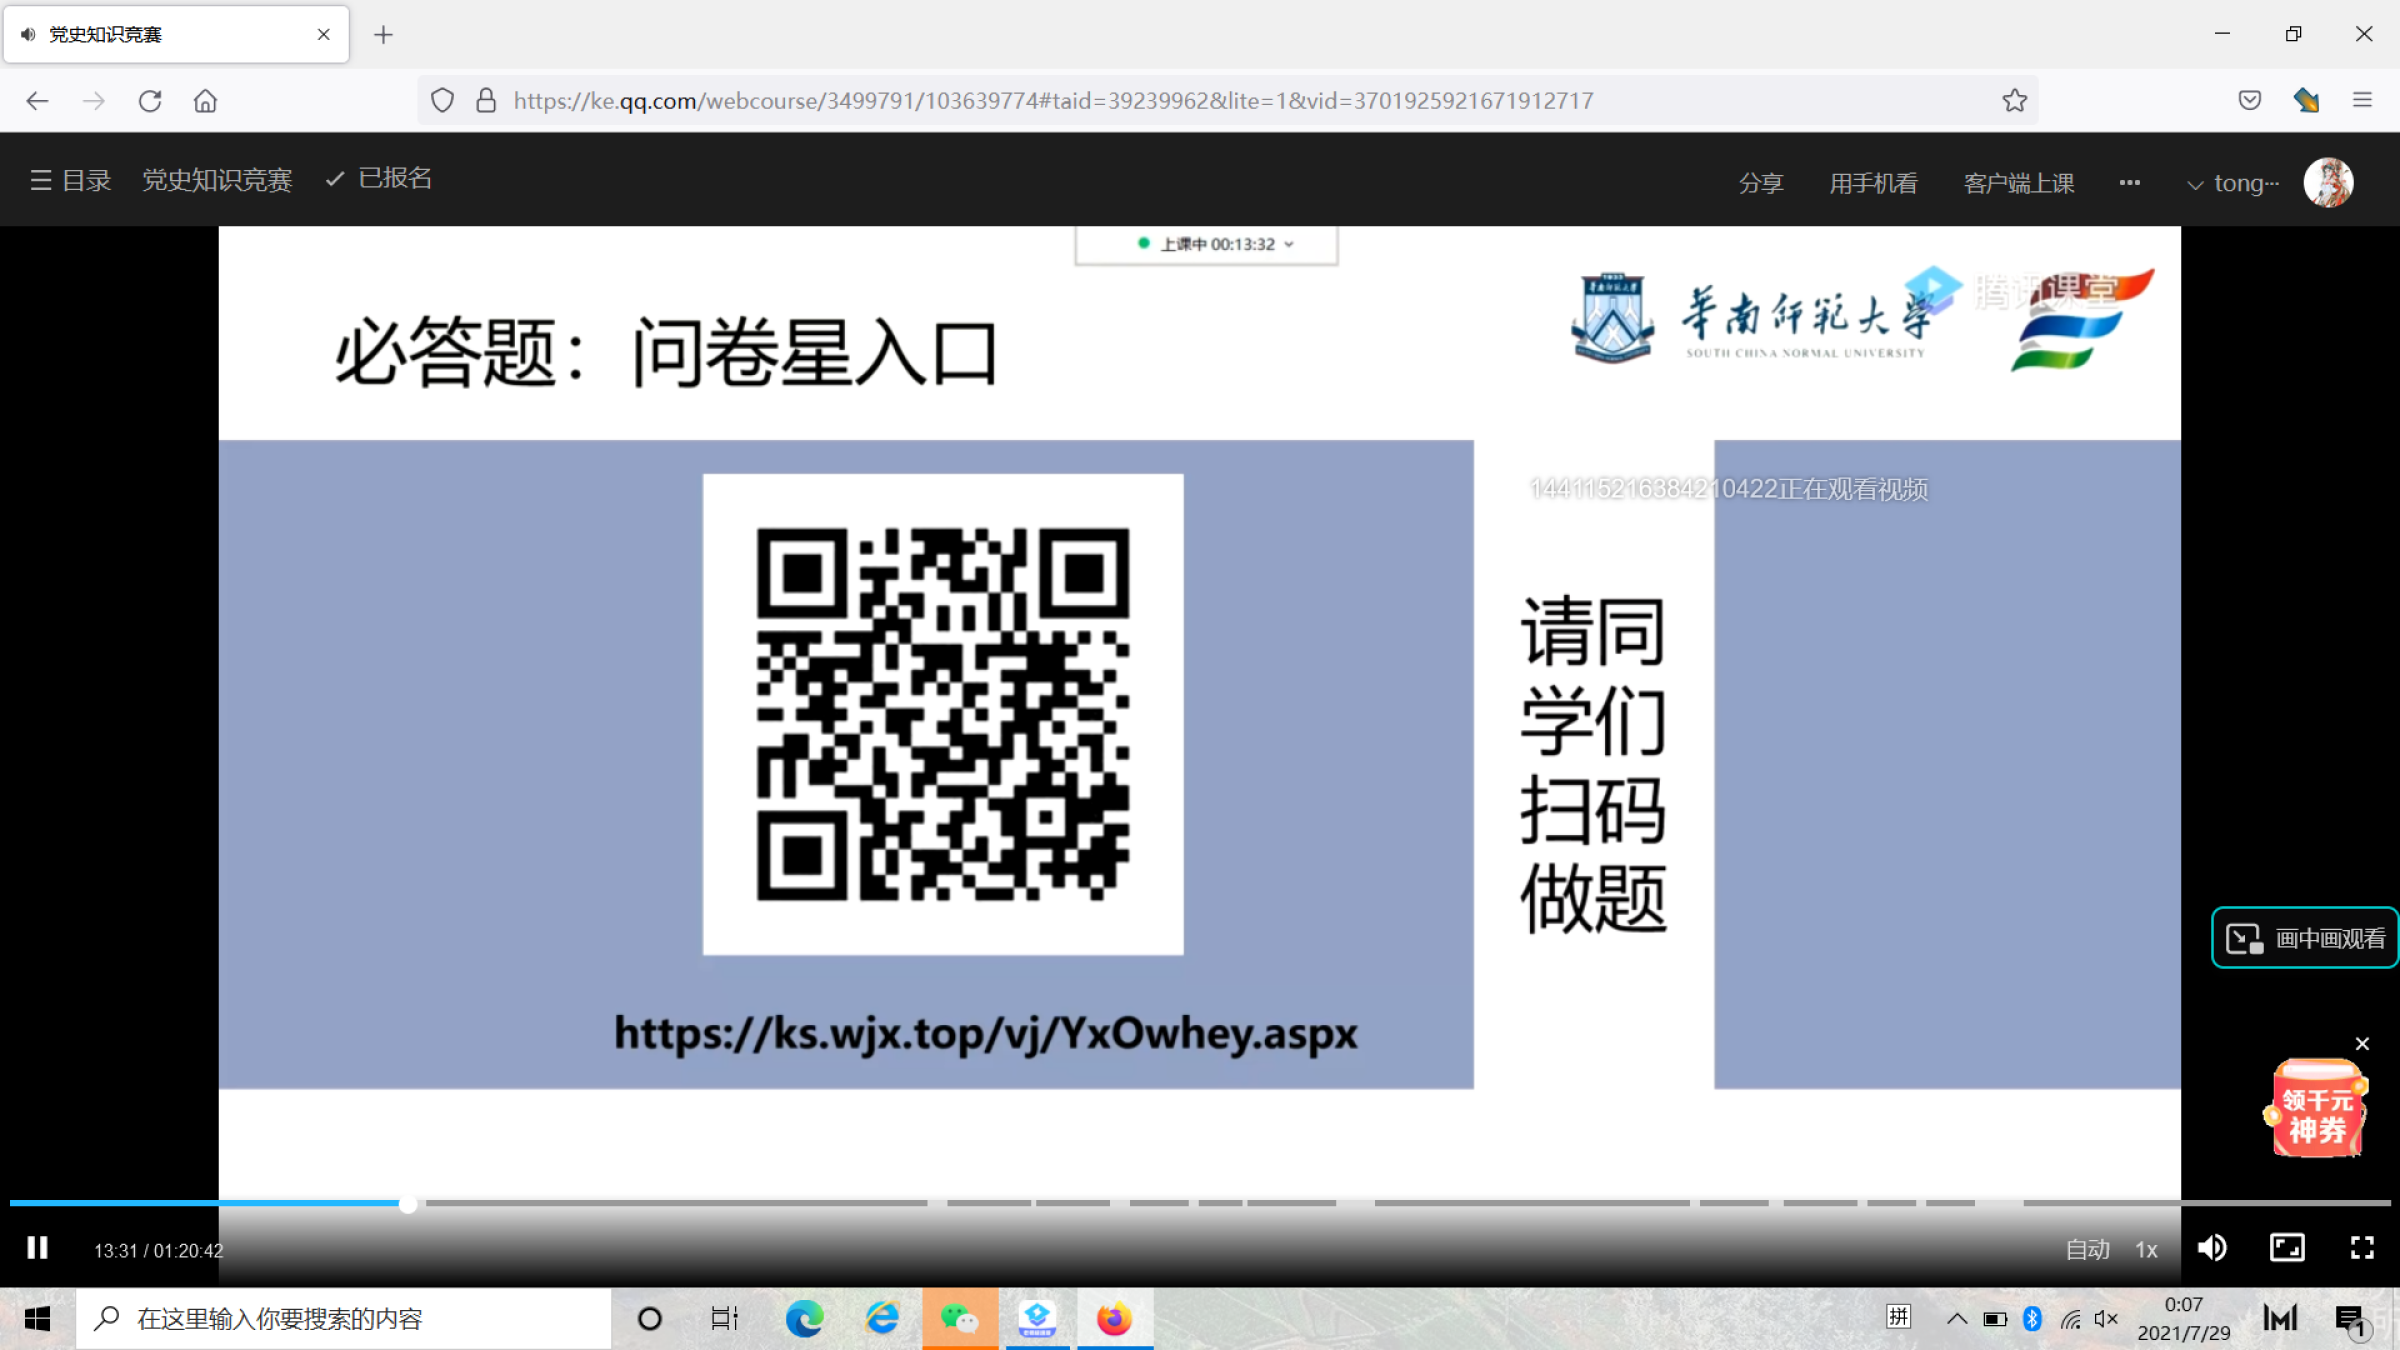The height and width of the screenshot is (1350, 2400).
Task: Open the clock showing 0:07 2021/7/29
Action: (x=2184, y=1319)
